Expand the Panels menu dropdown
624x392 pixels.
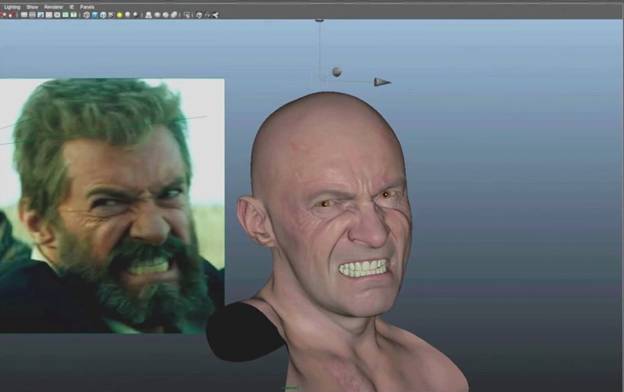(x=87, y=7)
